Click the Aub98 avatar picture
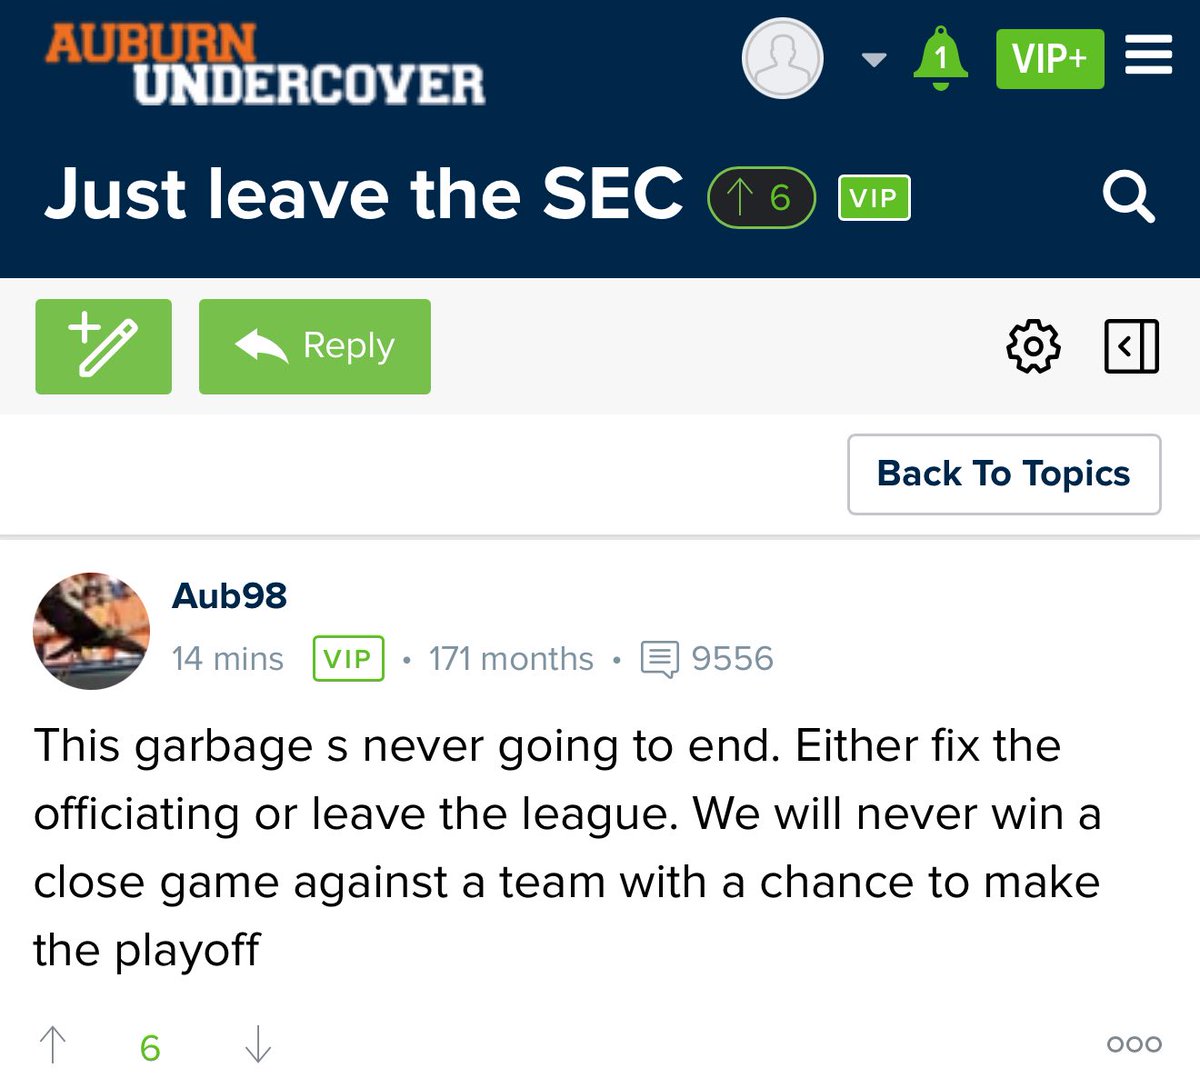 (91, 631)
